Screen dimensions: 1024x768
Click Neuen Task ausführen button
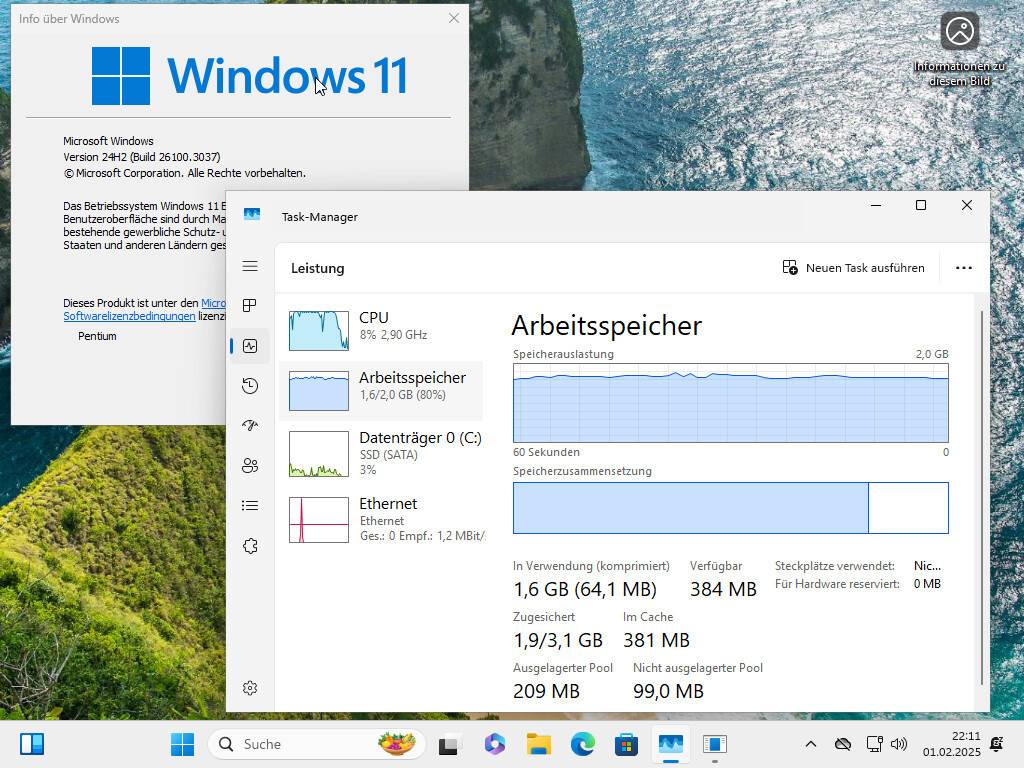tap(853, 268)
